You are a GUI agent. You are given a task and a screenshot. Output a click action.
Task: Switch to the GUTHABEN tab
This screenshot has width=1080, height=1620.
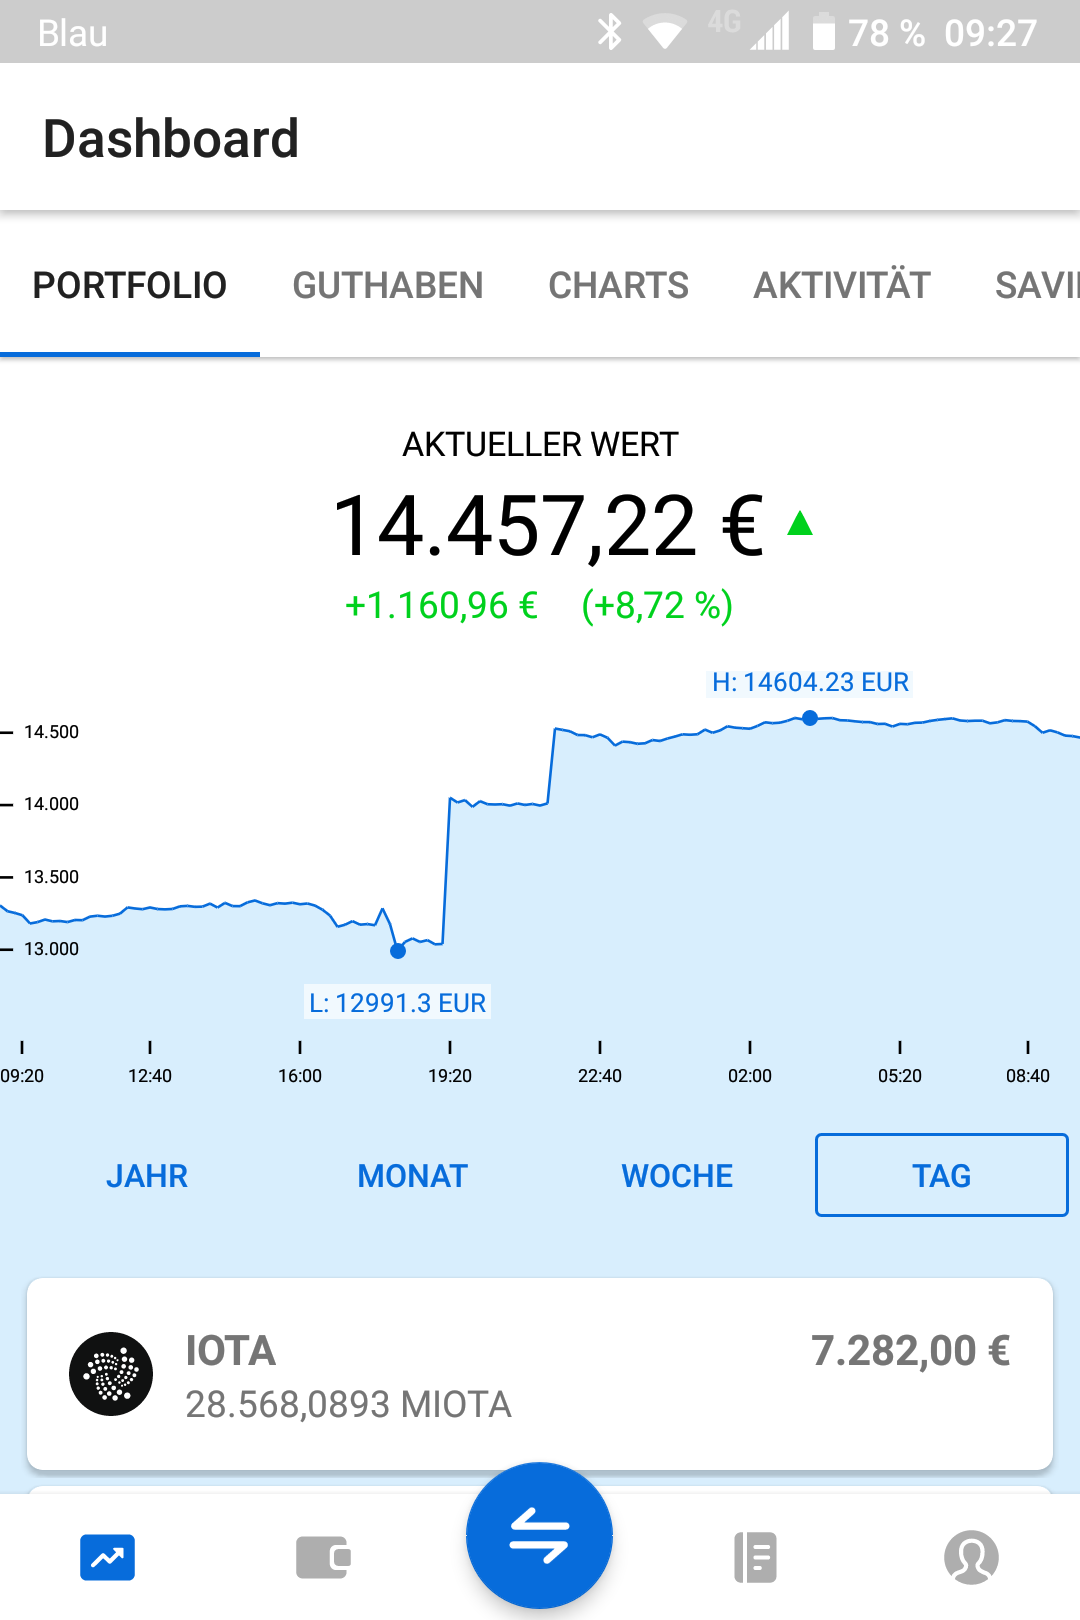point(388,286)
